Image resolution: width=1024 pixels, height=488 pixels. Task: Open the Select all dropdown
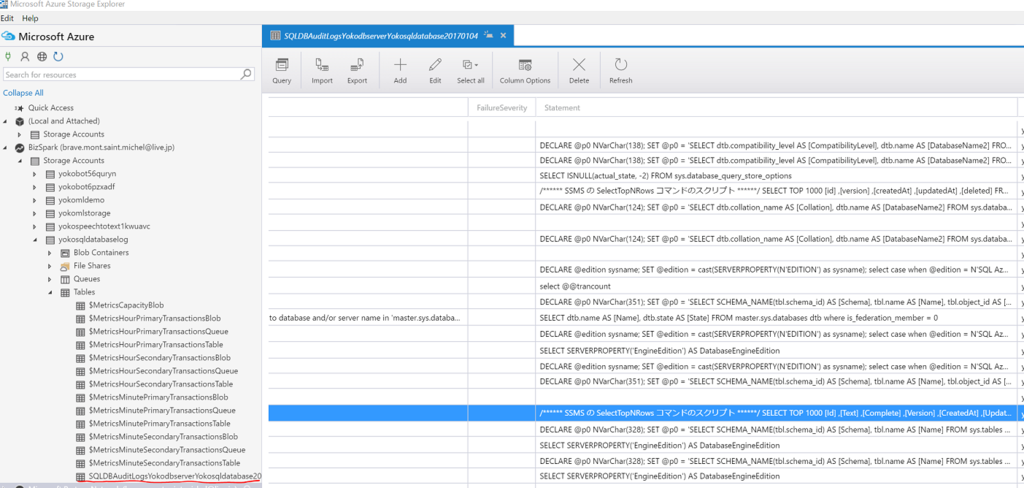click(x=470, y=71)
